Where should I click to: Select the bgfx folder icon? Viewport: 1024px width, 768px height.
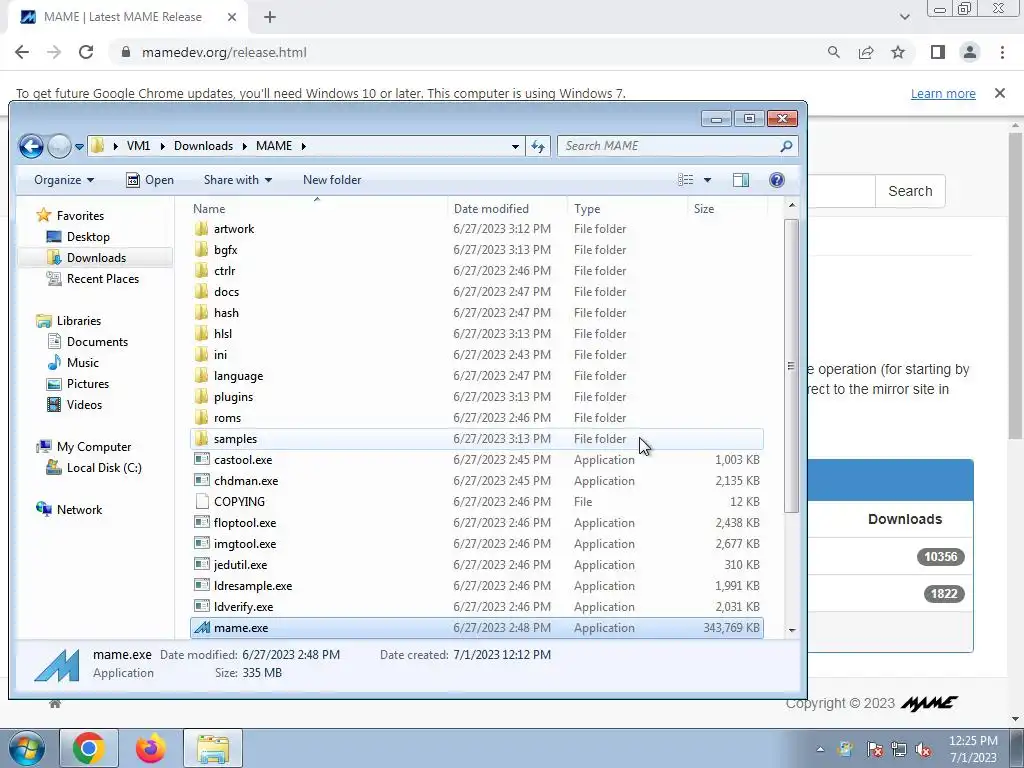tap(202, 250)
